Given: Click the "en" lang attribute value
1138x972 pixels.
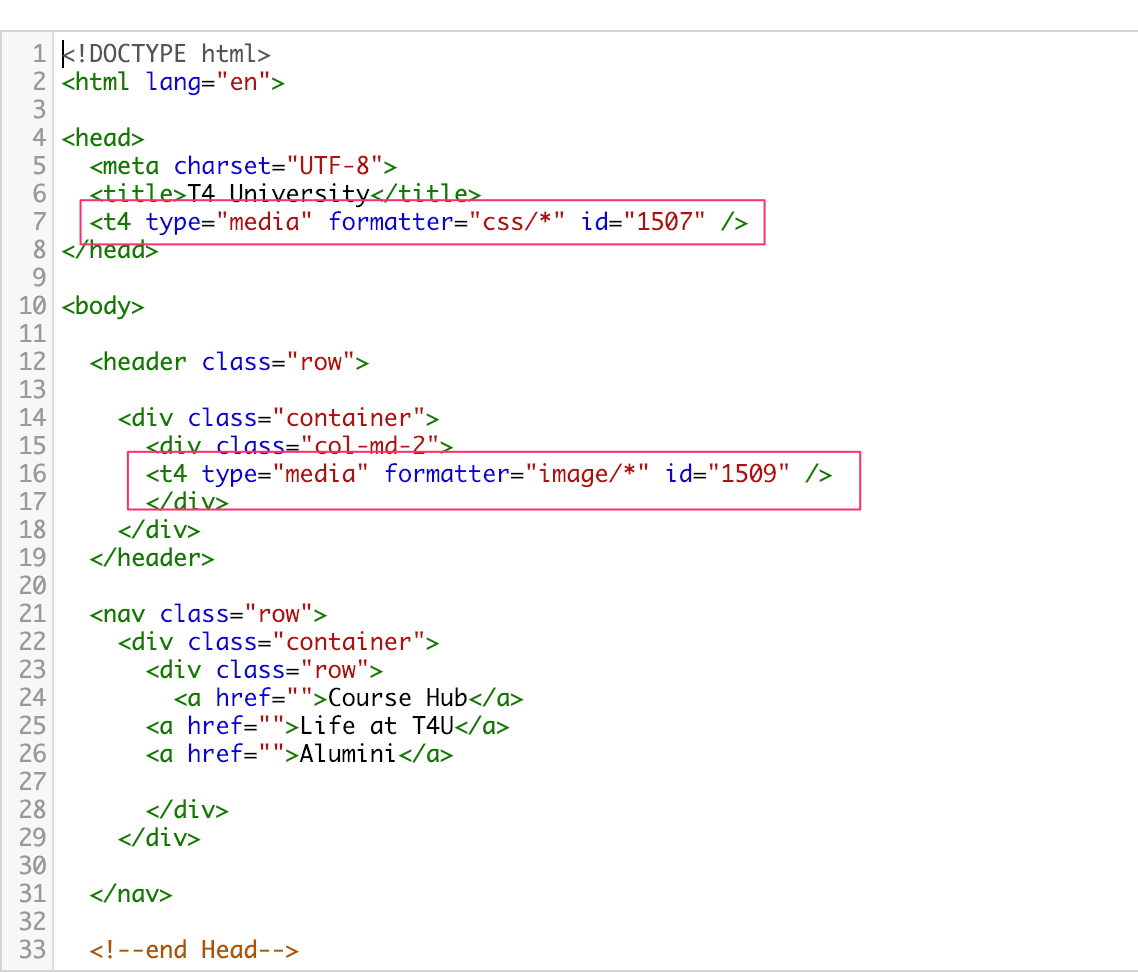Looking at the screenshot, I should click(x=245, y=81).
